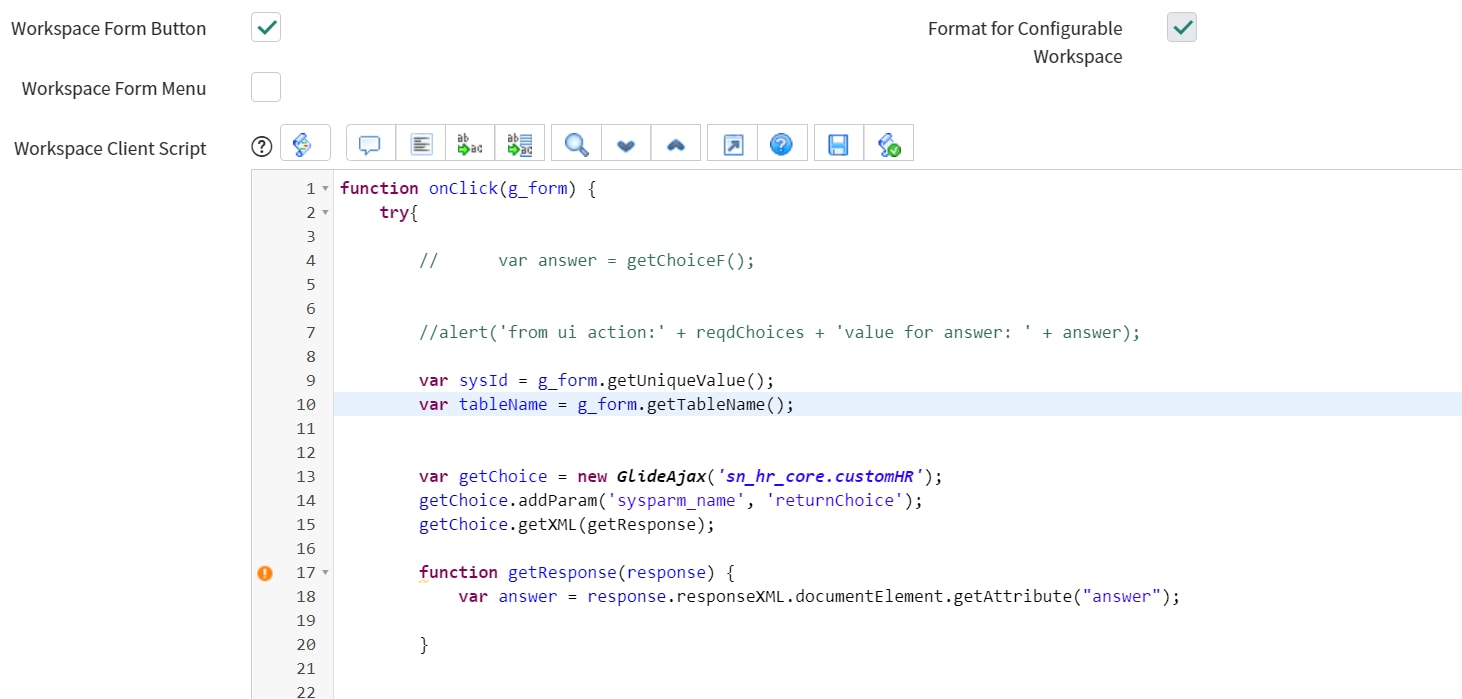This screenshot has height=699, width=1462.
Task: Disable Format for Configurable Workspace
Action: click(x=1181, y=27)
